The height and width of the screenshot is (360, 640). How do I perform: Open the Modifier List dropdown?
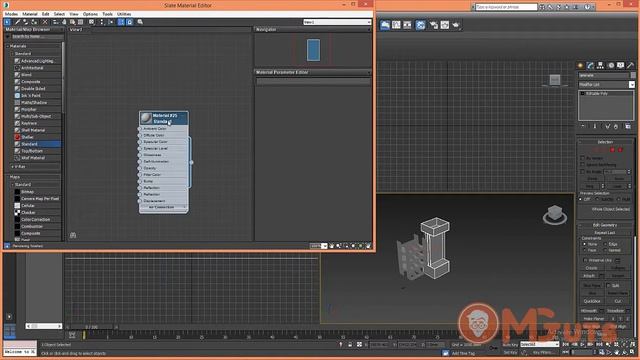point(631,84)
